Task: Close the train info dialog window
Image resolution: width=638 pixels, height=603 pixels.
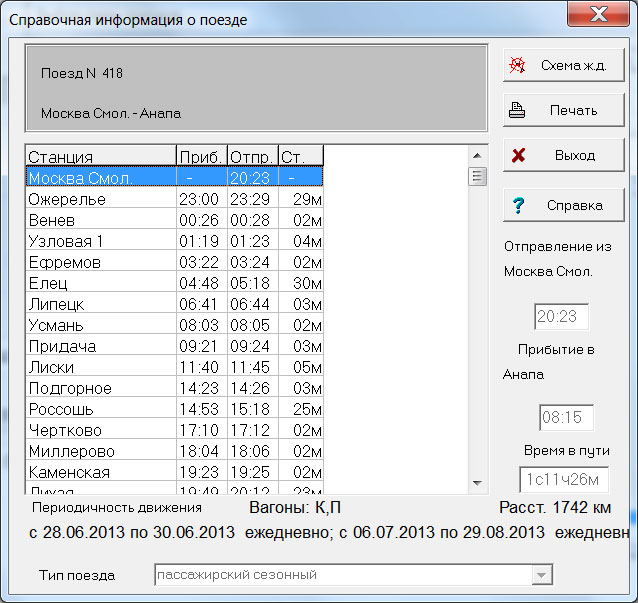Action: click(598, 15)
